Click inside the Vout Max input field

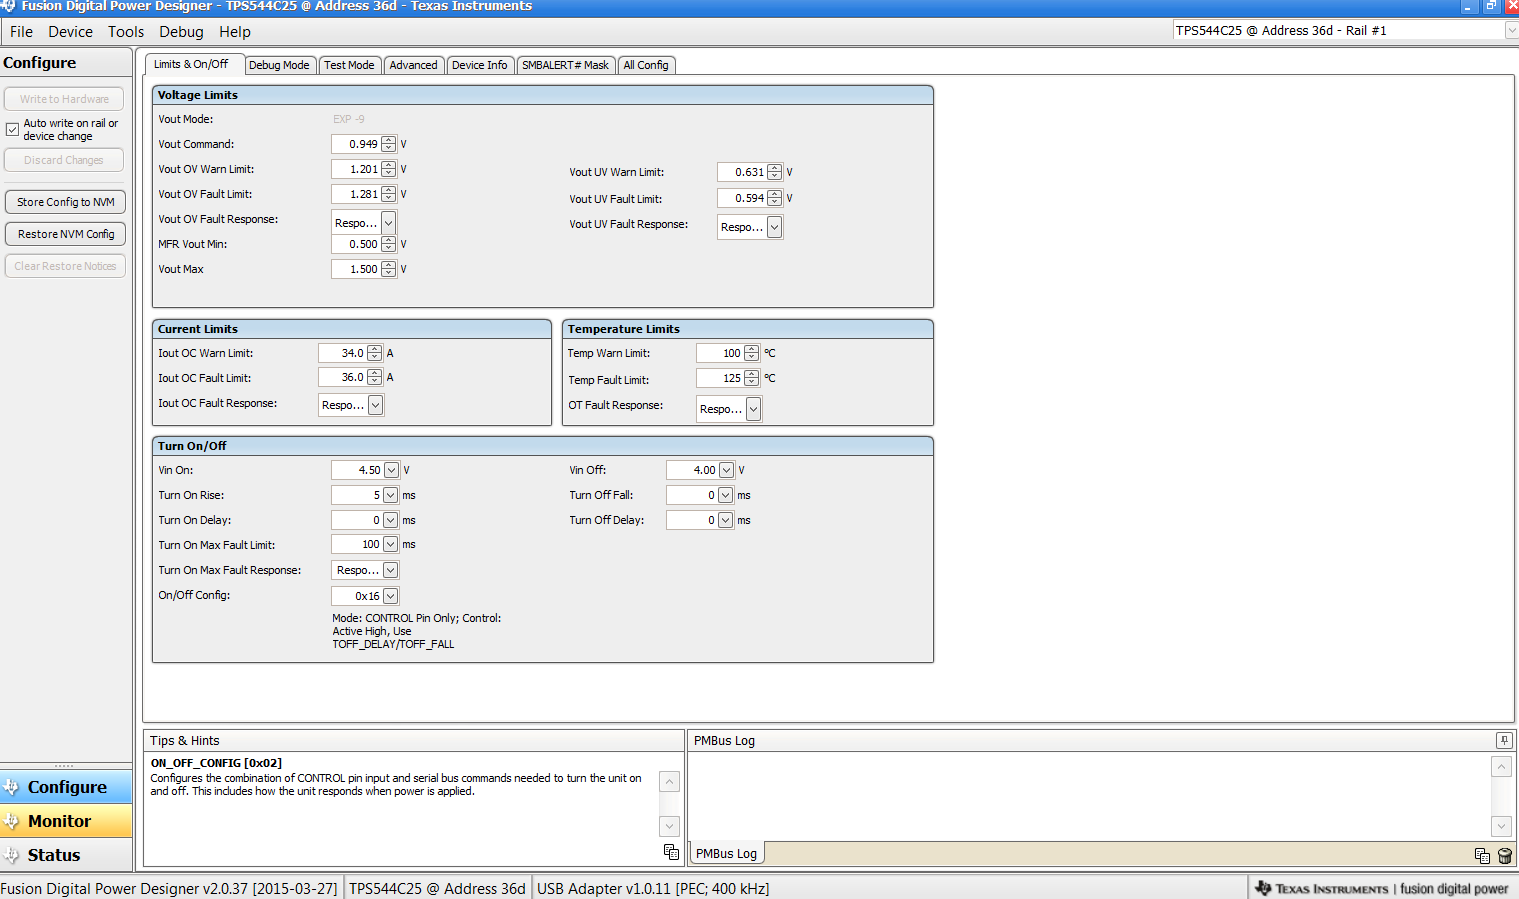point(357,268)
